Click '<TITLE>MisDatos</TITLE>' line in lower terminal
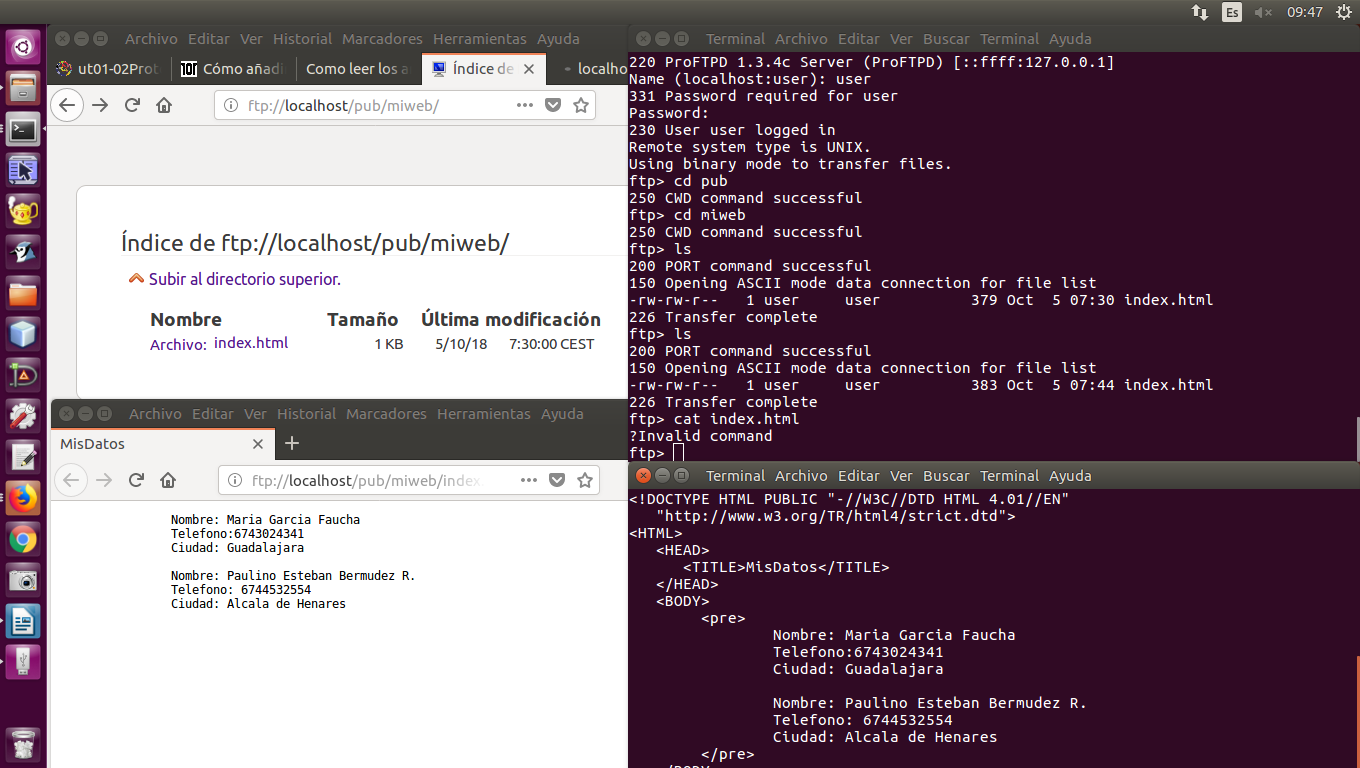1360x768 pixels. pyautogui.click(x=786, y=567)
